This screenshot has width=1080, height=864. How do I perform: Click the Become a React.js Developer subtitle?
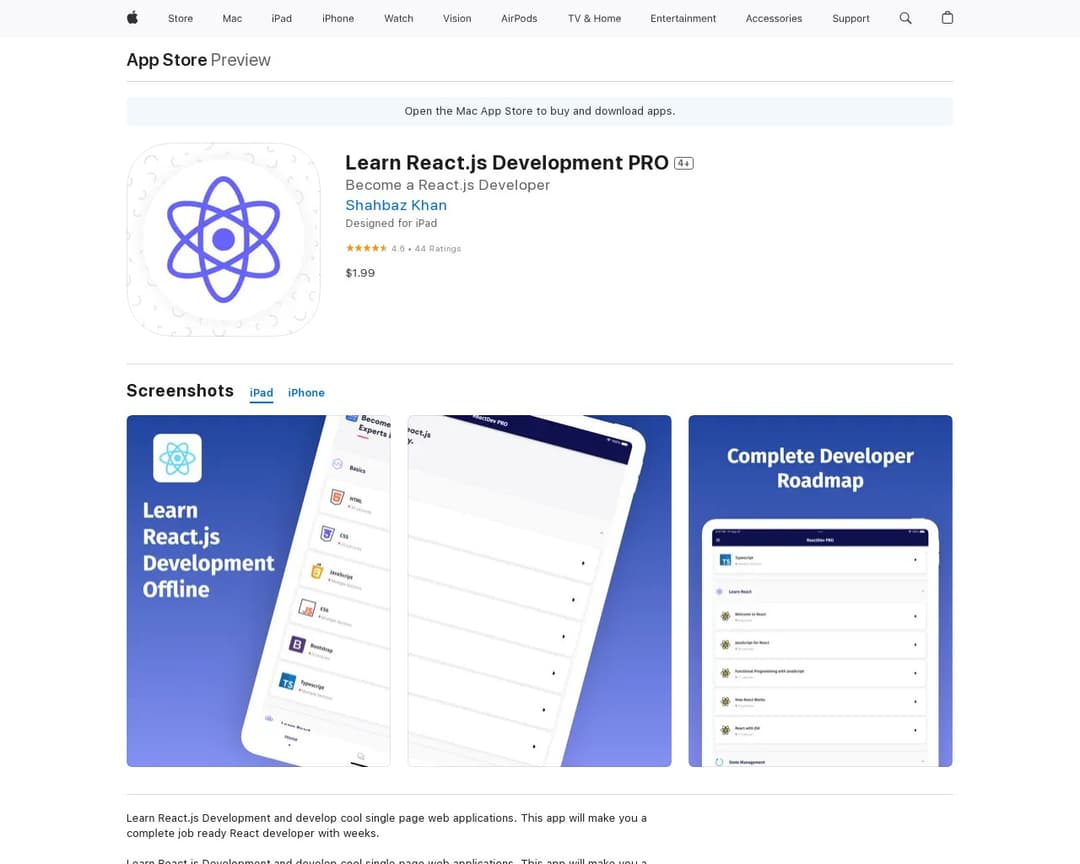click(x=448, y=185)
